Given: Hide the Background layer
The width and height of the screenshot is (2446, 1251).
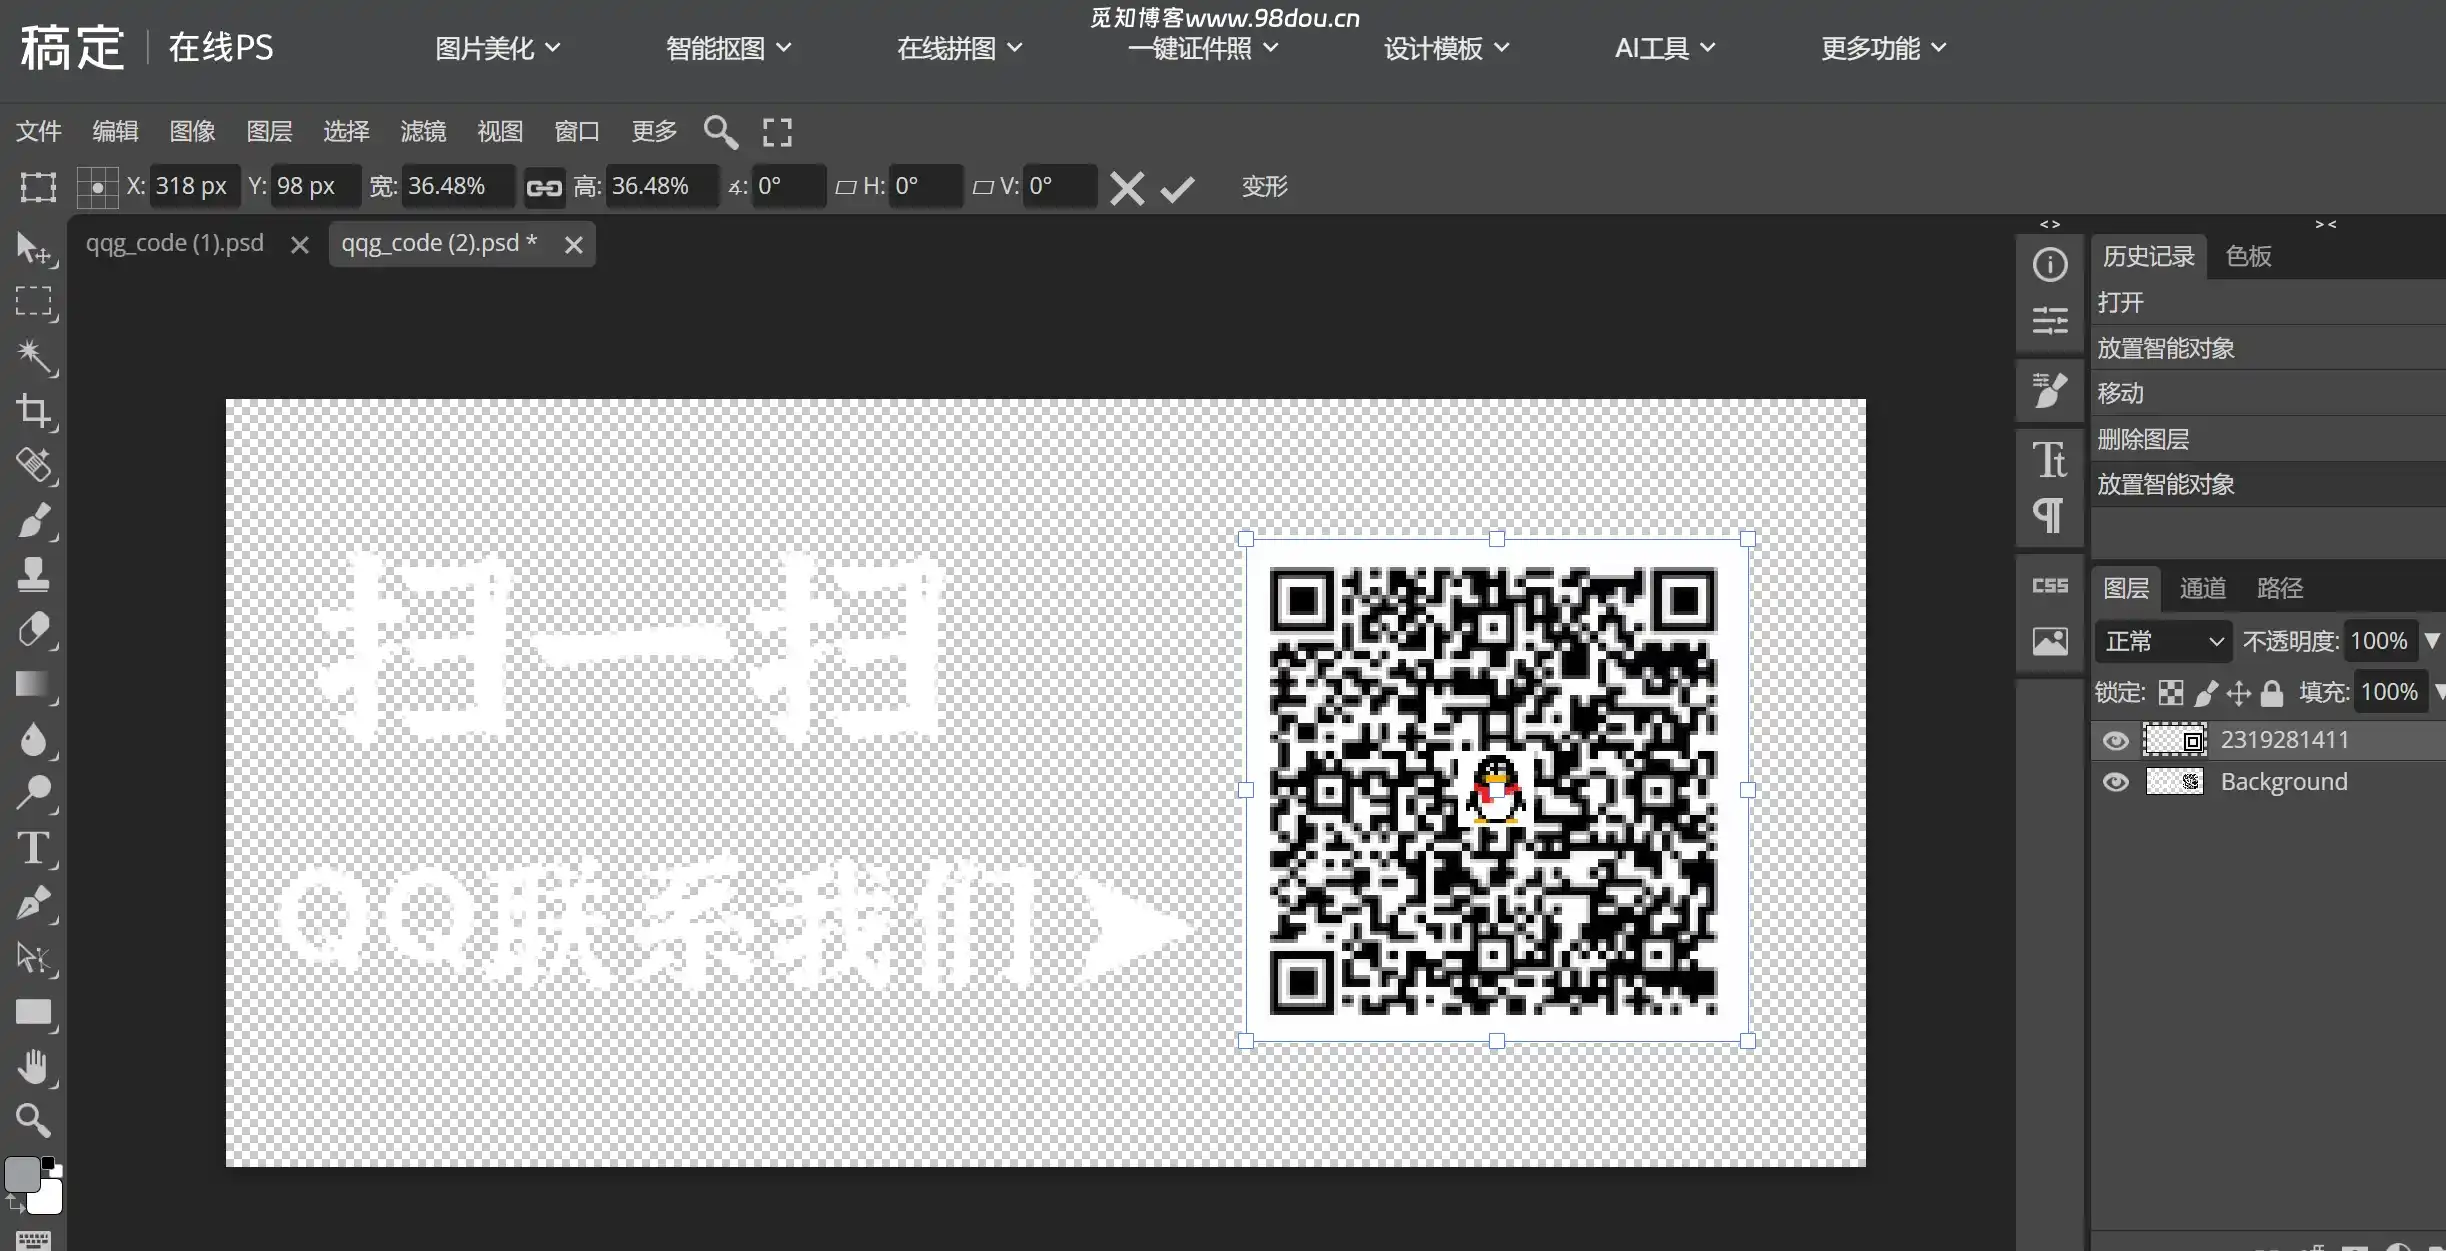Looking at the screenshot, I should coord(2115,782).
